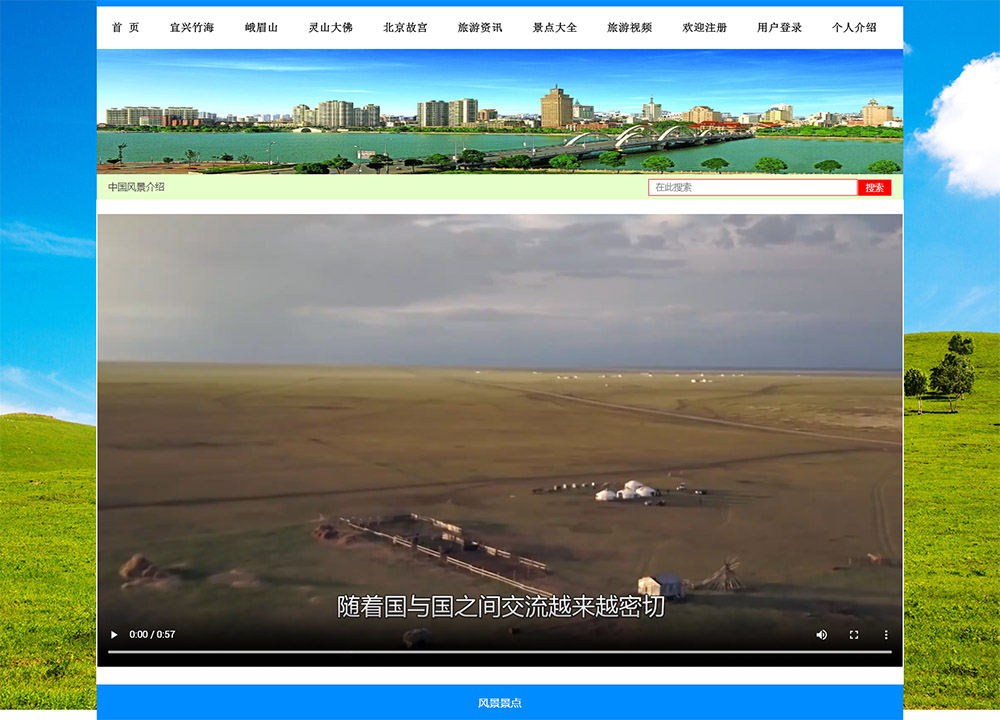Open the 峨眉山 page
1000x720 pixels.
point(261,27)
